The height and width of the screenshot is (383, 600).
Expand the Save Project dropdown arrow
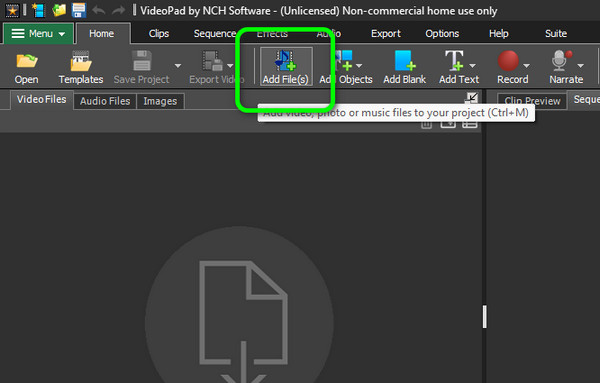[178, 66]
